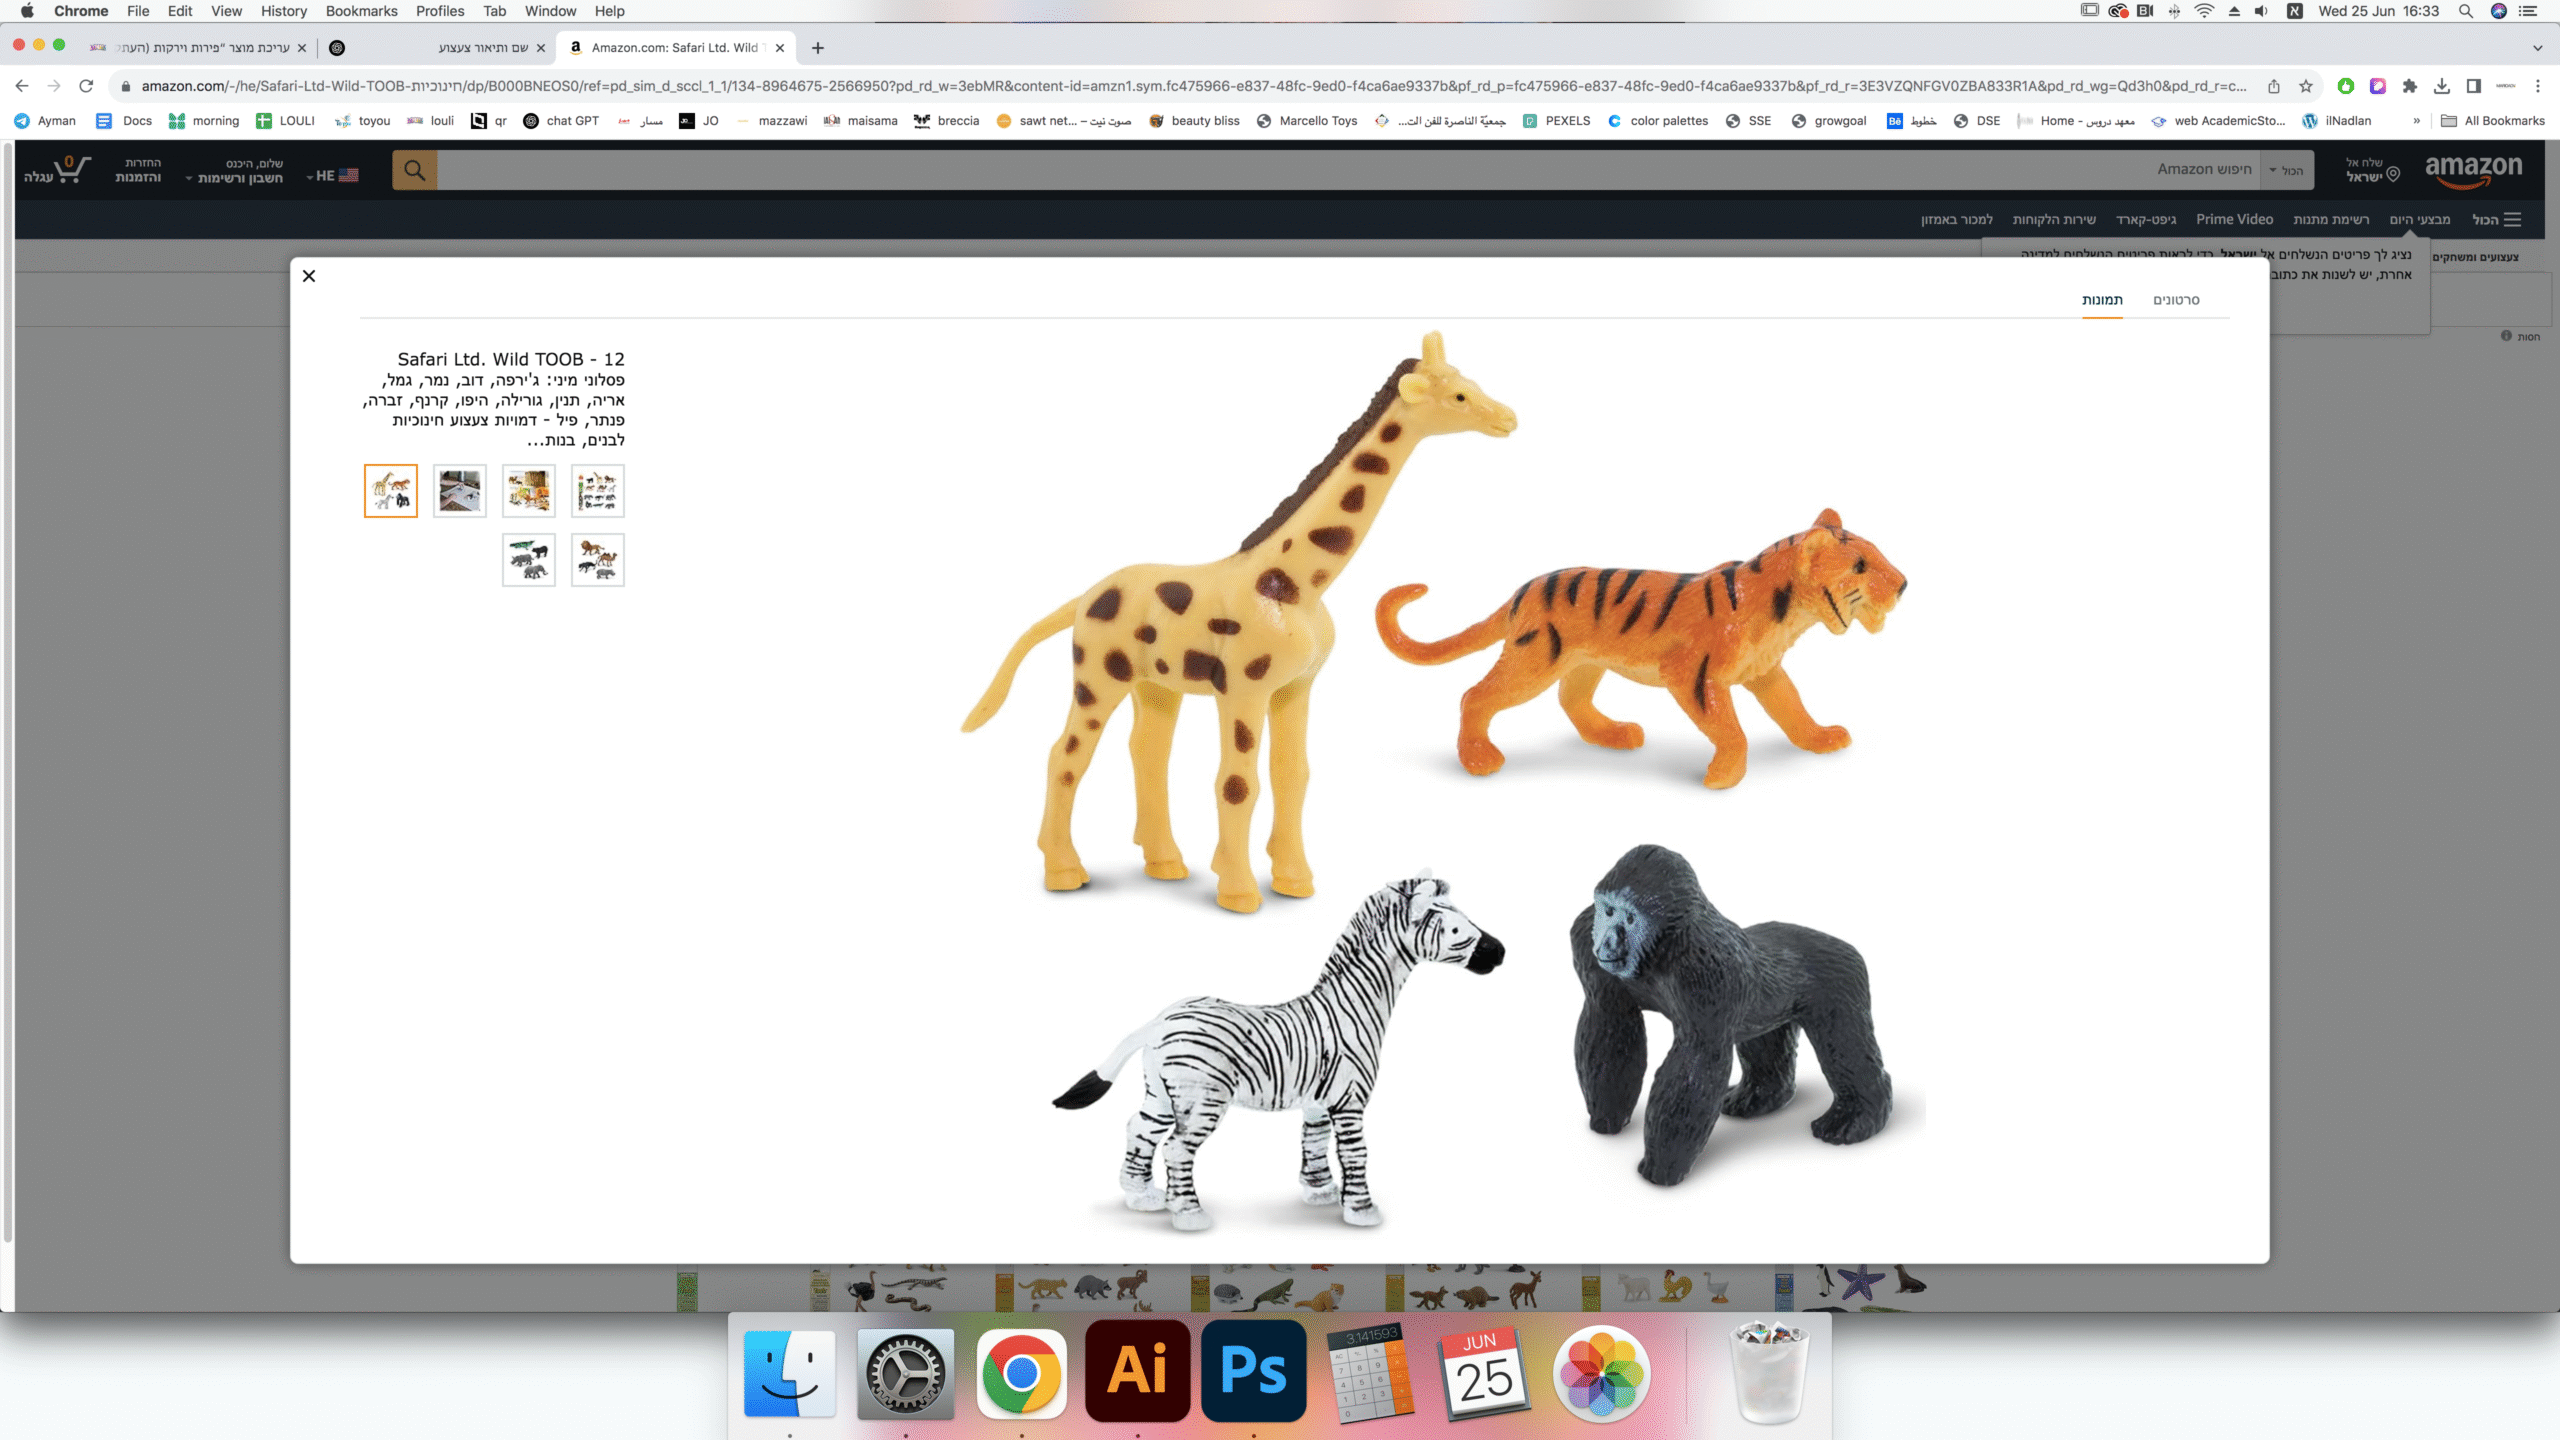Launch Illustrator from the dock
Image resolution: width=2560 pixels, height=1440 pixels.
(x=1137, y=1371)
